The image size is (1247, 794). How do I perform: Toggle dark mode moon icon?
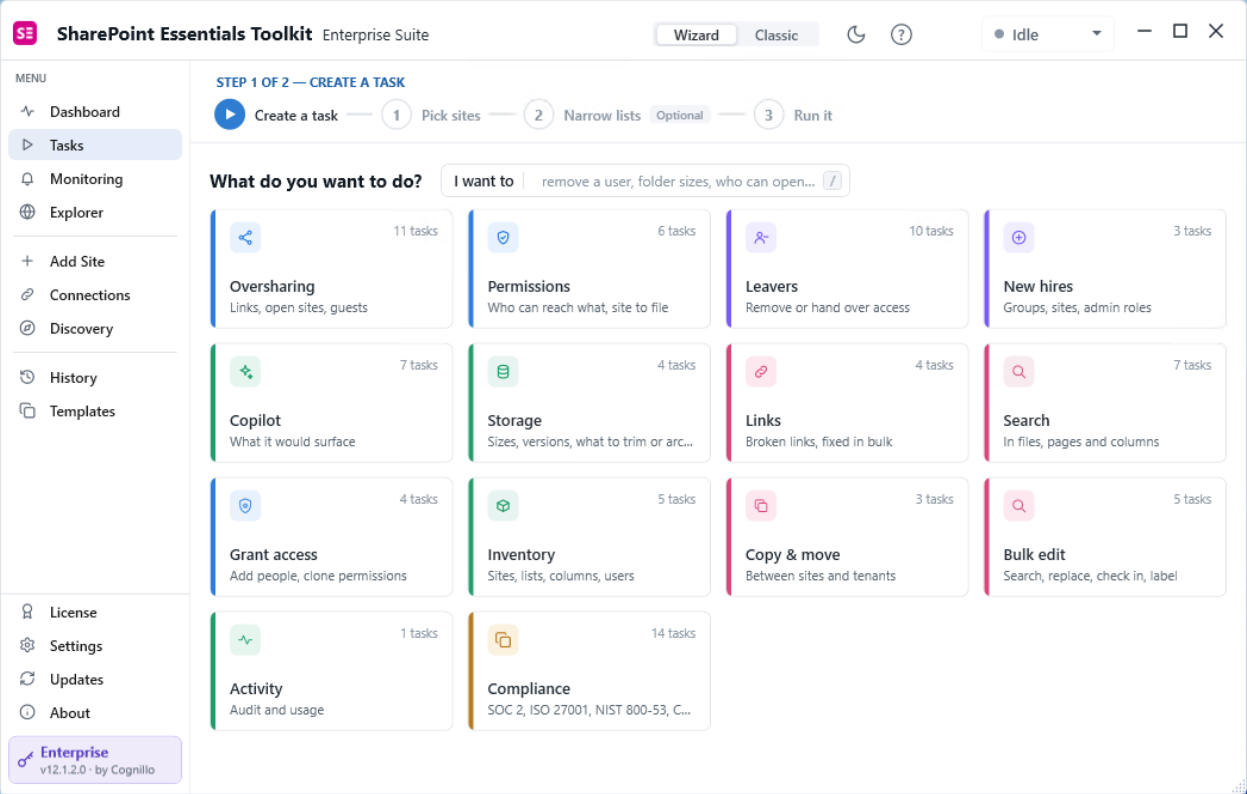click(856, 34)
